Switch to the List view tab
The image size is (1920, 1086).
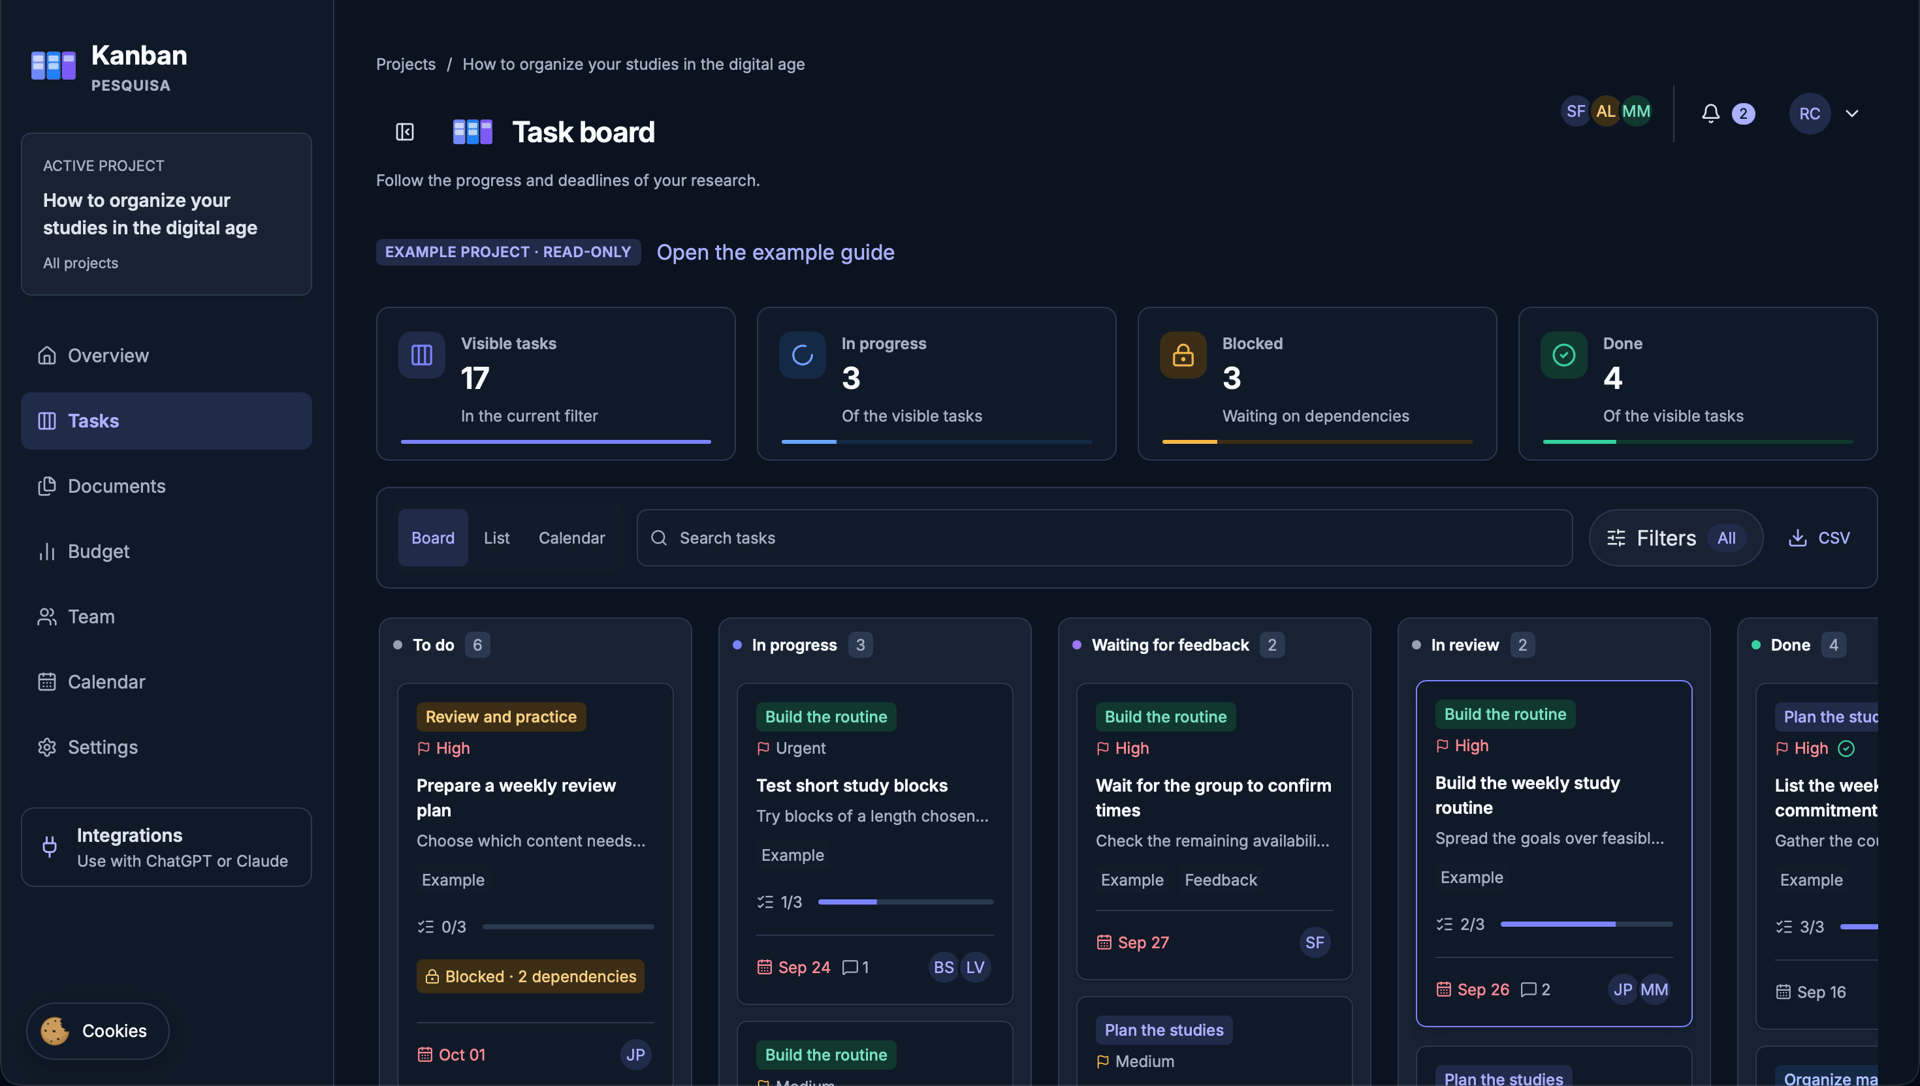497,538
